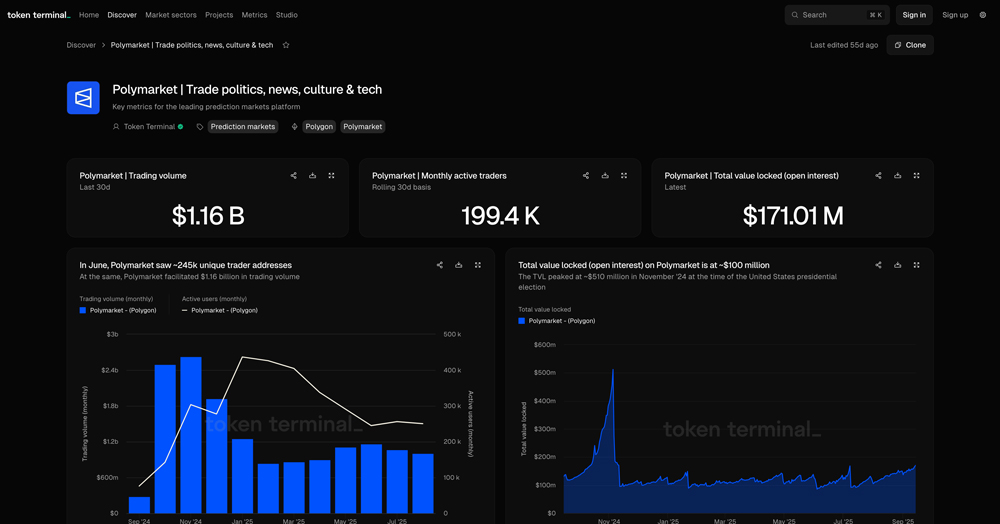Expand Total value locked card to fullscreen
The image size is (1000, 524).
(x=916, y=176)
